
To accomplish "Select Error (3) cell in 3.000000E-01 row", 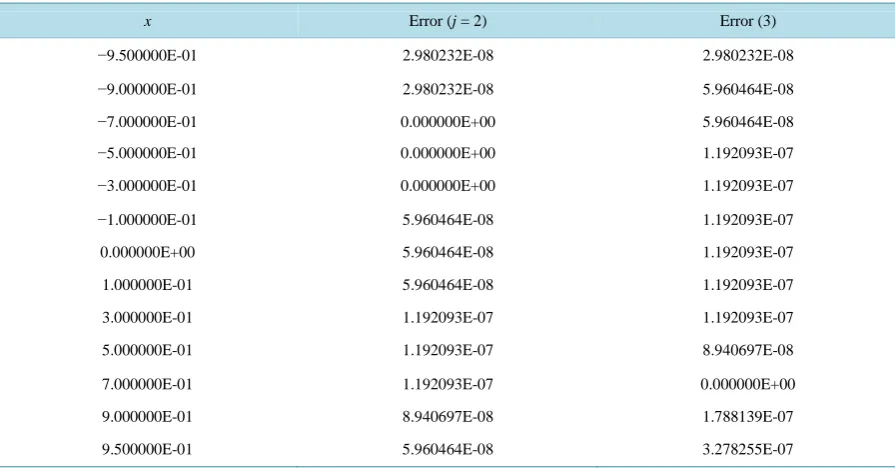I will click(748, 317).
